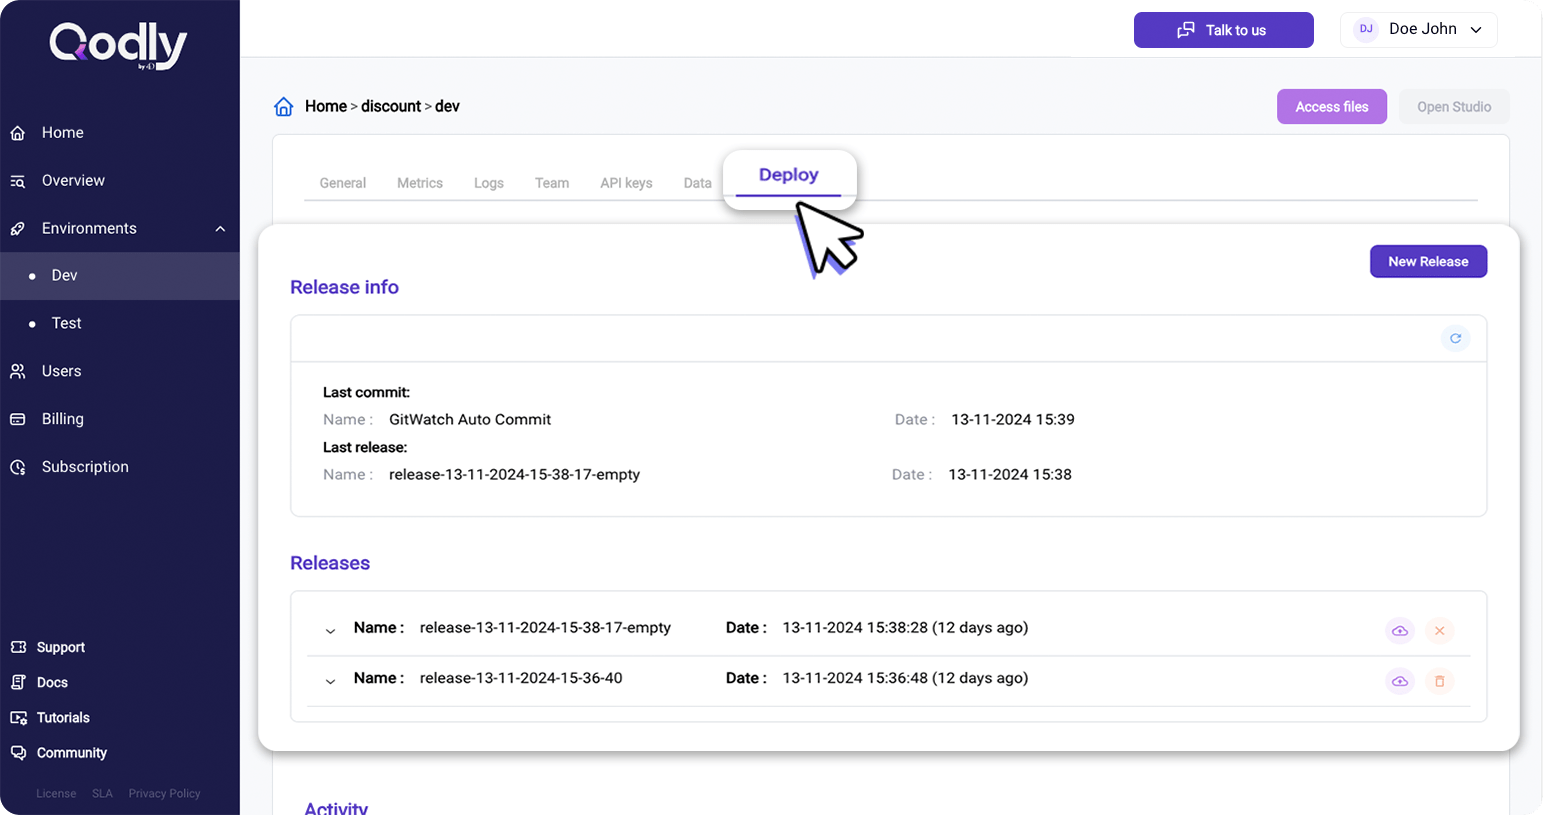Image resolution: width=1543 pixels, height=815 pixels.
Task: Collapse the Environments sidebar section
Action: click(x=220, y=229)
